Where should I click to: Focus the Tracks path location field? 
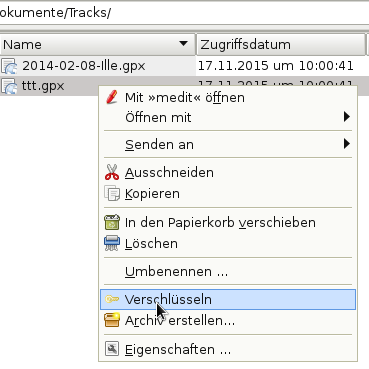point(184,13)
